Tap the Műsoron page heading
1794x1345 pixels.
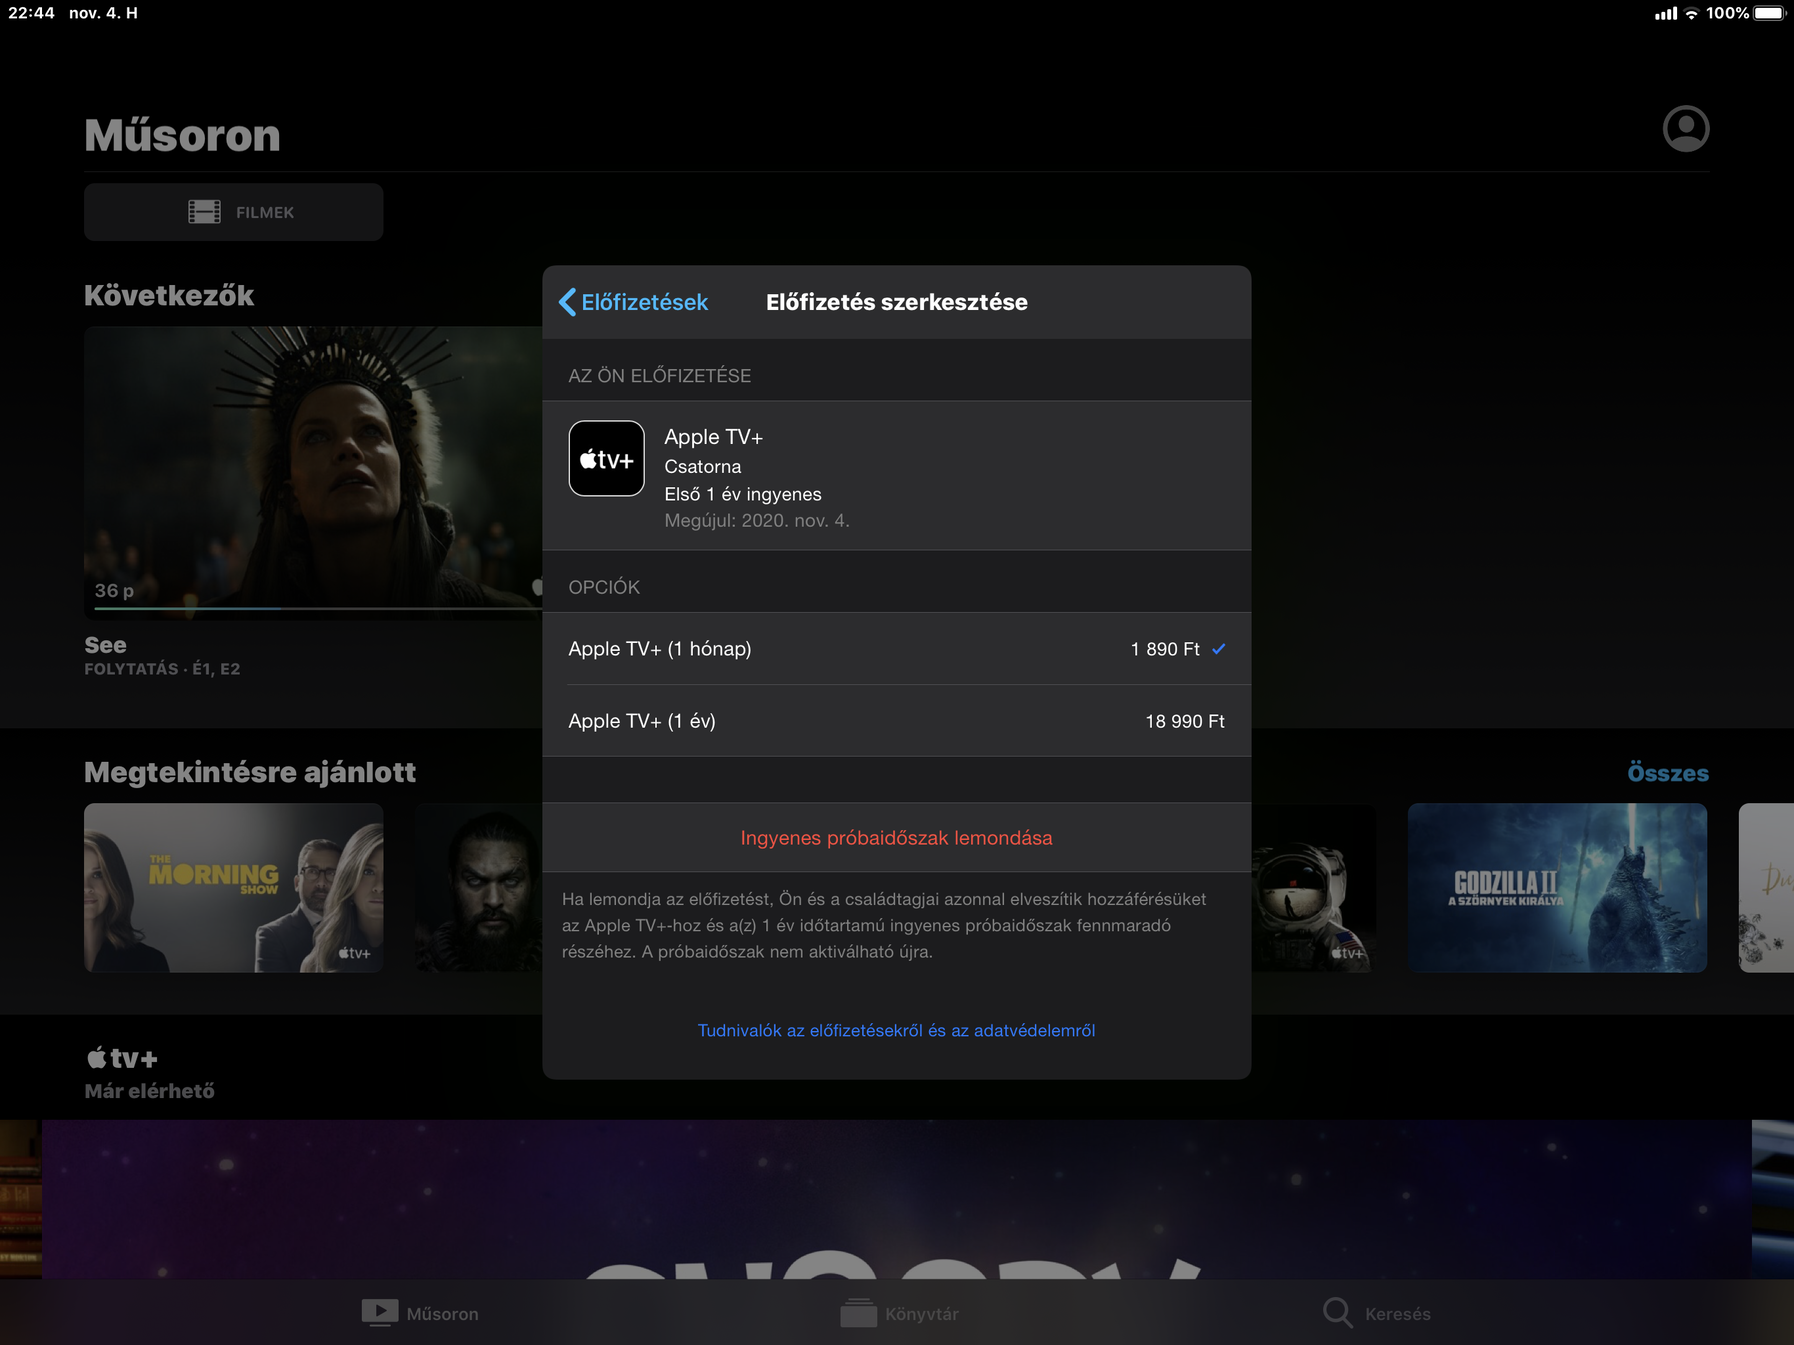click(x=182, y=135)
